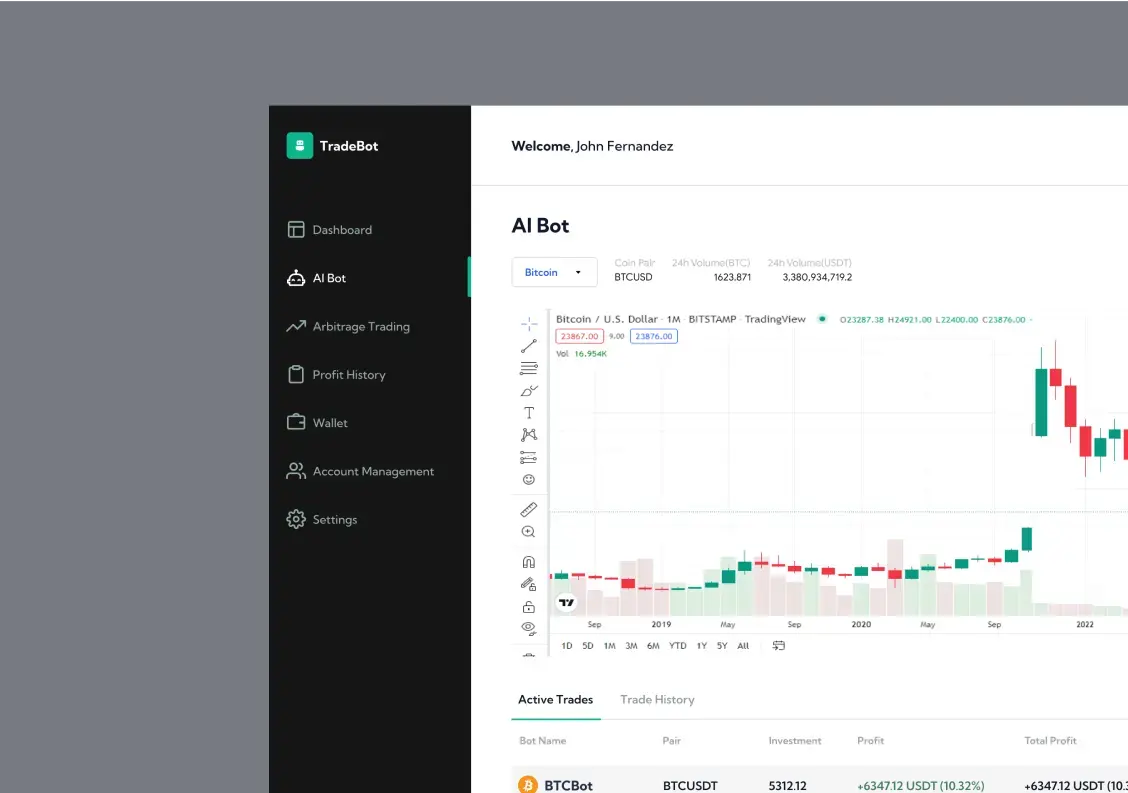Image resolution: width=1128 pixels, height=793 pixels.
Task: Set chart range to 1M
Action: tap(609, 646)
